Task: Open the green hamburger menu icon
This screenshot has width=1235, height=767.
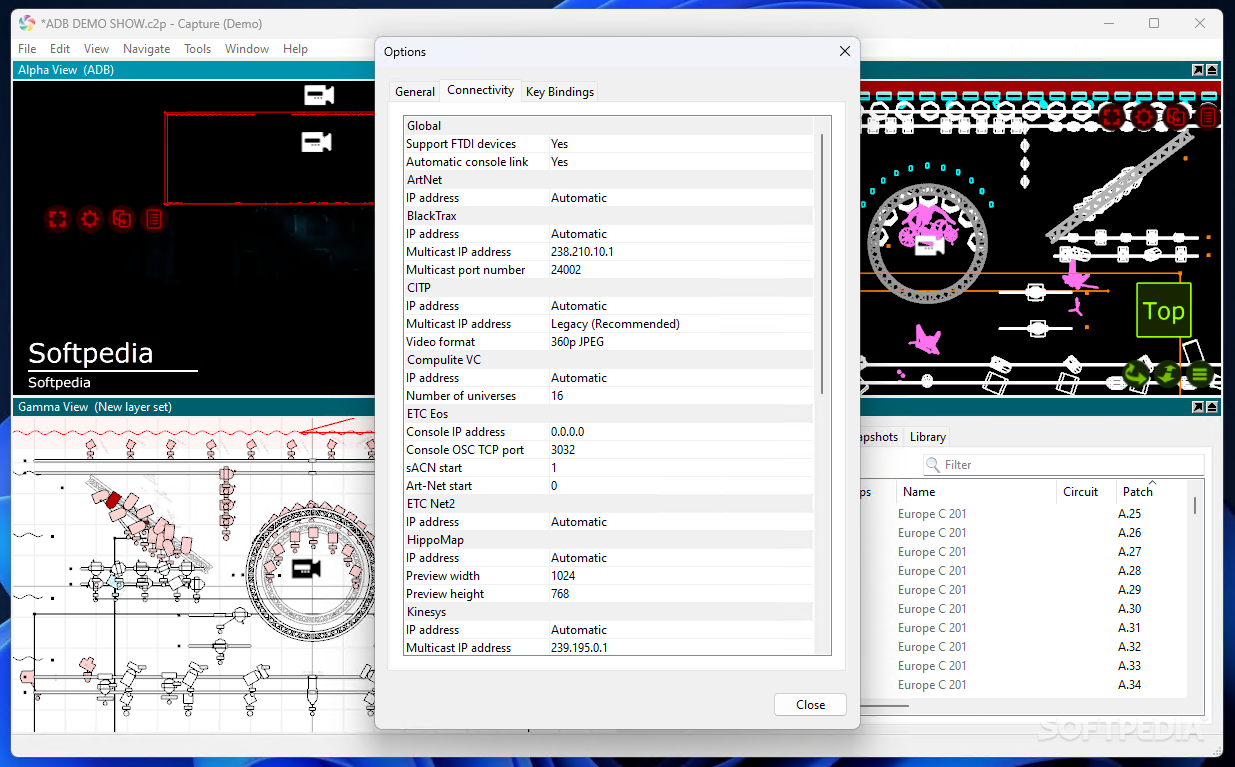Action: [x=1200, y=375]
